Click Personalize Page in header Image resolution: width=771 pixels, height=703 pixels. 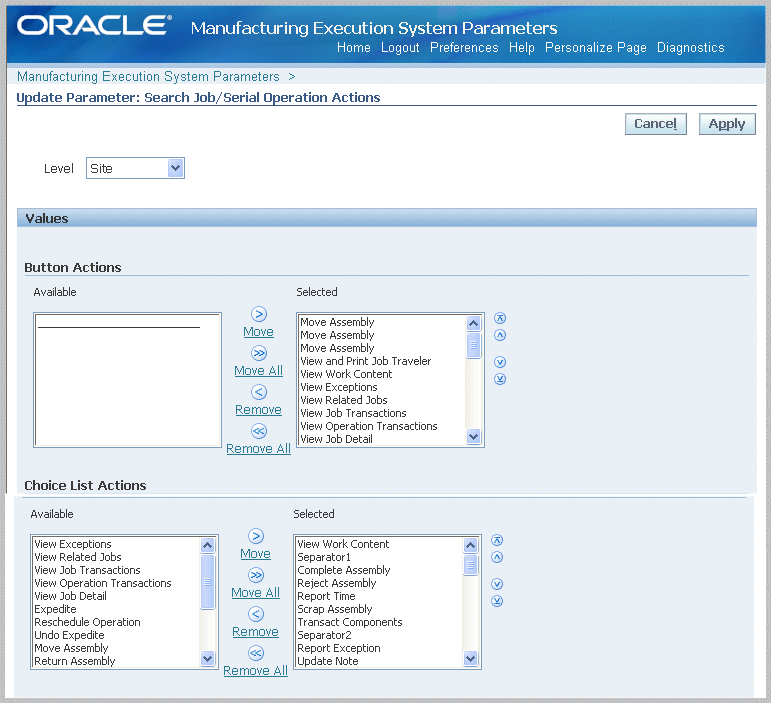point(595,48)
